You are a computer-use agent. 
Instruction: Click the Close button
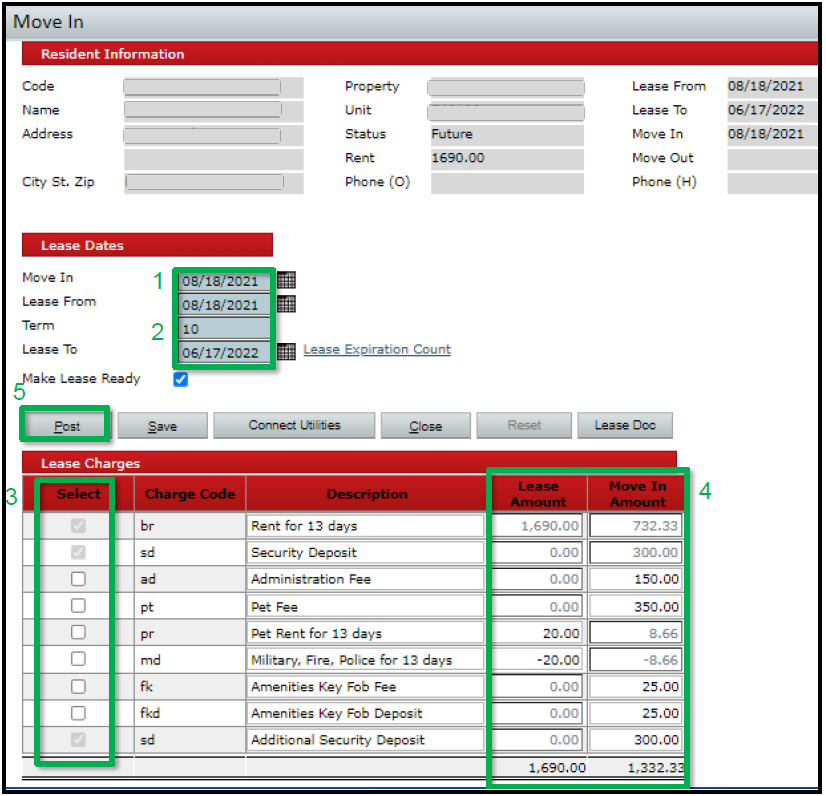coord(425,426)
